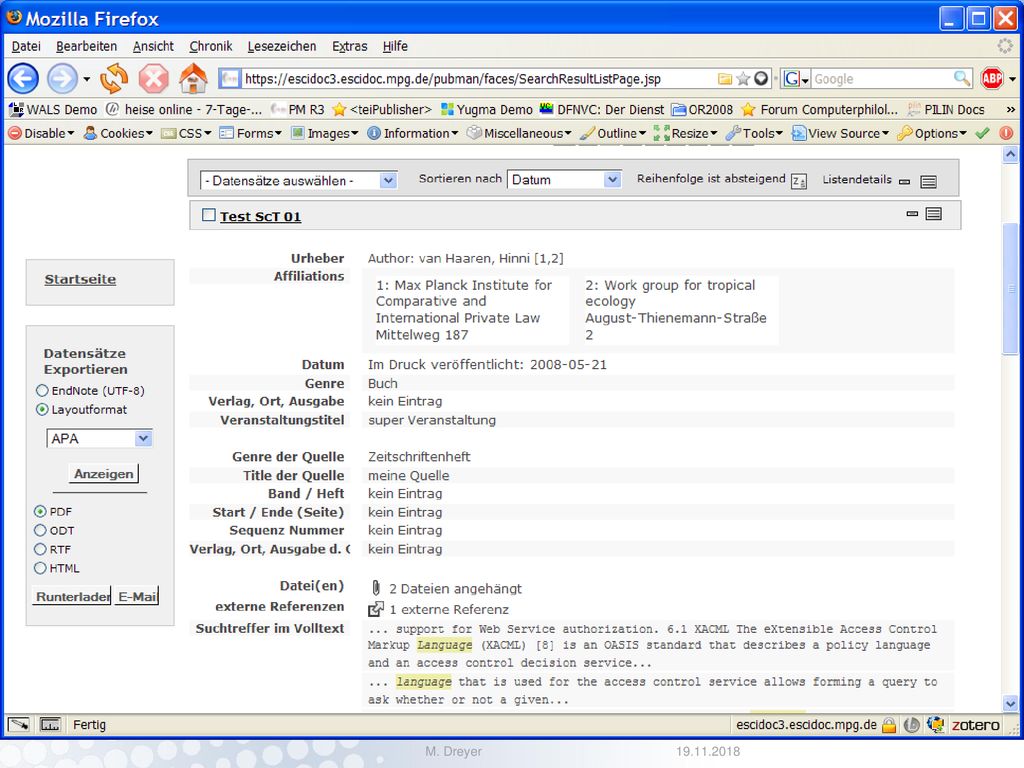Viewport: 1024px width, 768px height.
Task: Click the green checkmark in web developer toolbar
Action: pos(982,133)
